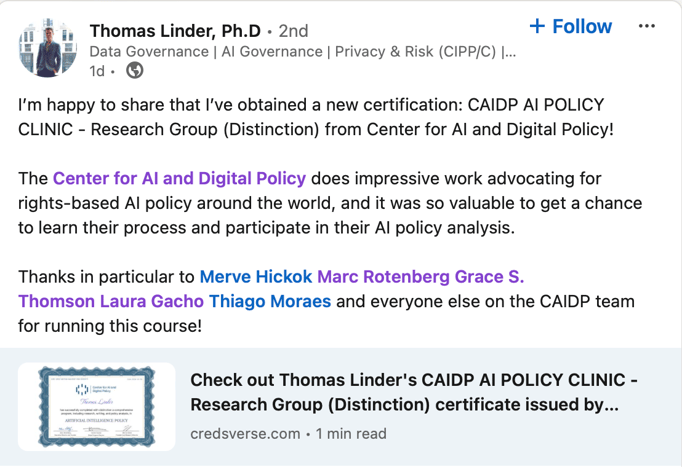Click the 1d post timestamp
The image size is (682, 467).
[97, 71]
